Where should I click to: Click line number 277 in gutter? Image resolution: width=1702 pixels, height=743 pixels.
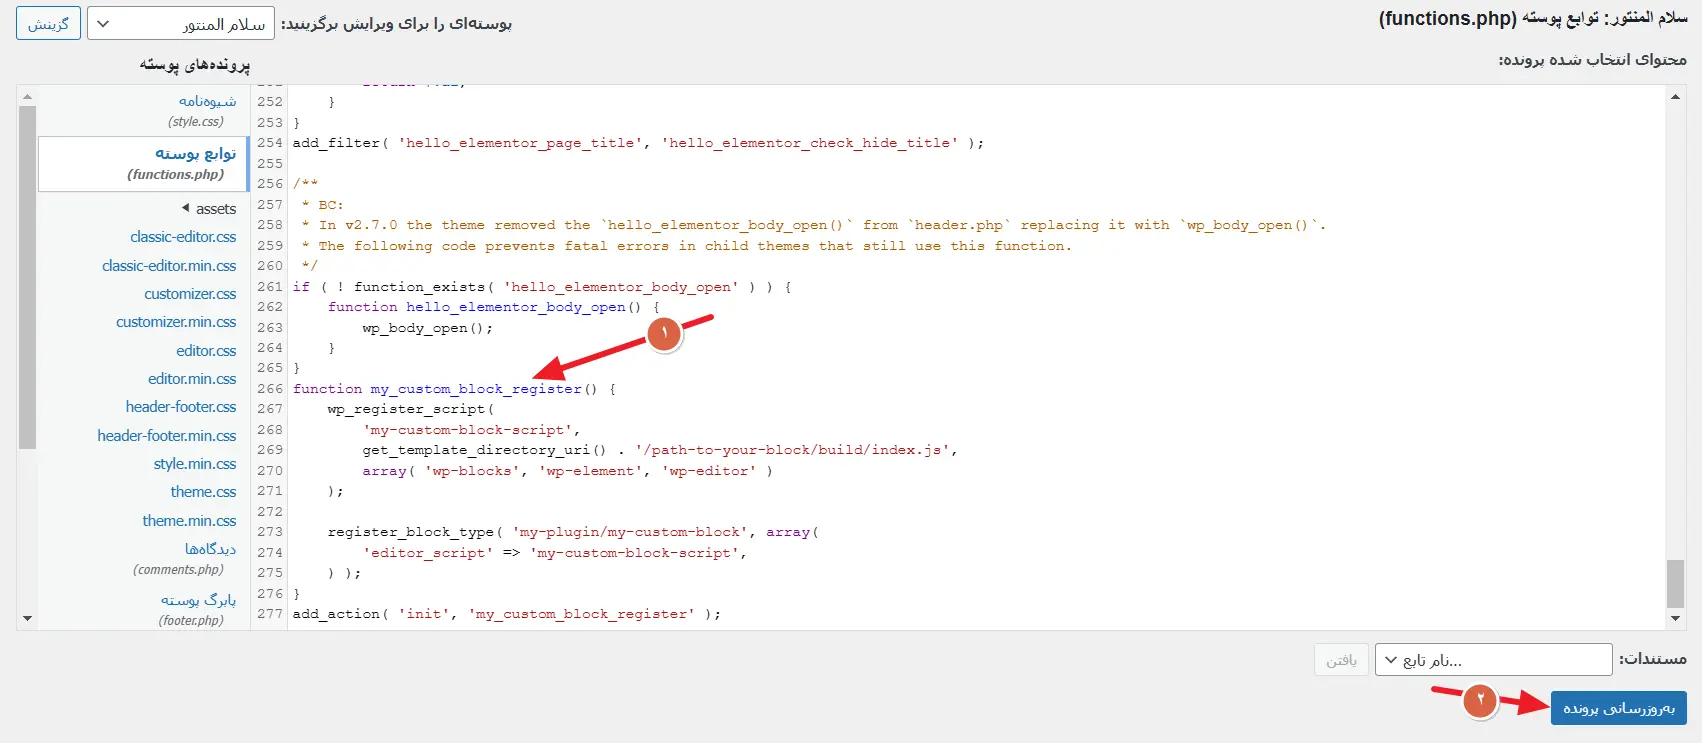269,614
